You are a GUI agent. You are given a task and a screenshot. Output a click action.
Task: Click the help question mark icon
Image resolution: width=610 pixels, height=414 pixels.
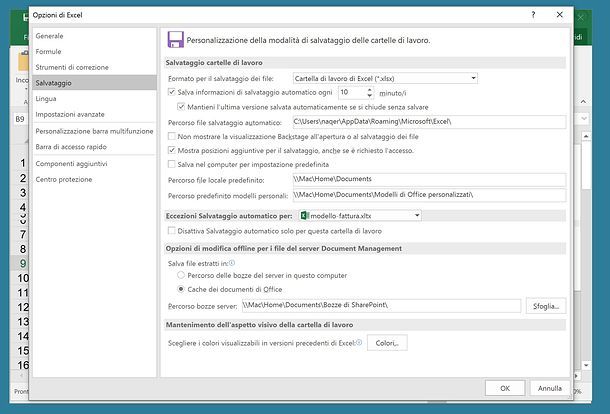point(533,15)
